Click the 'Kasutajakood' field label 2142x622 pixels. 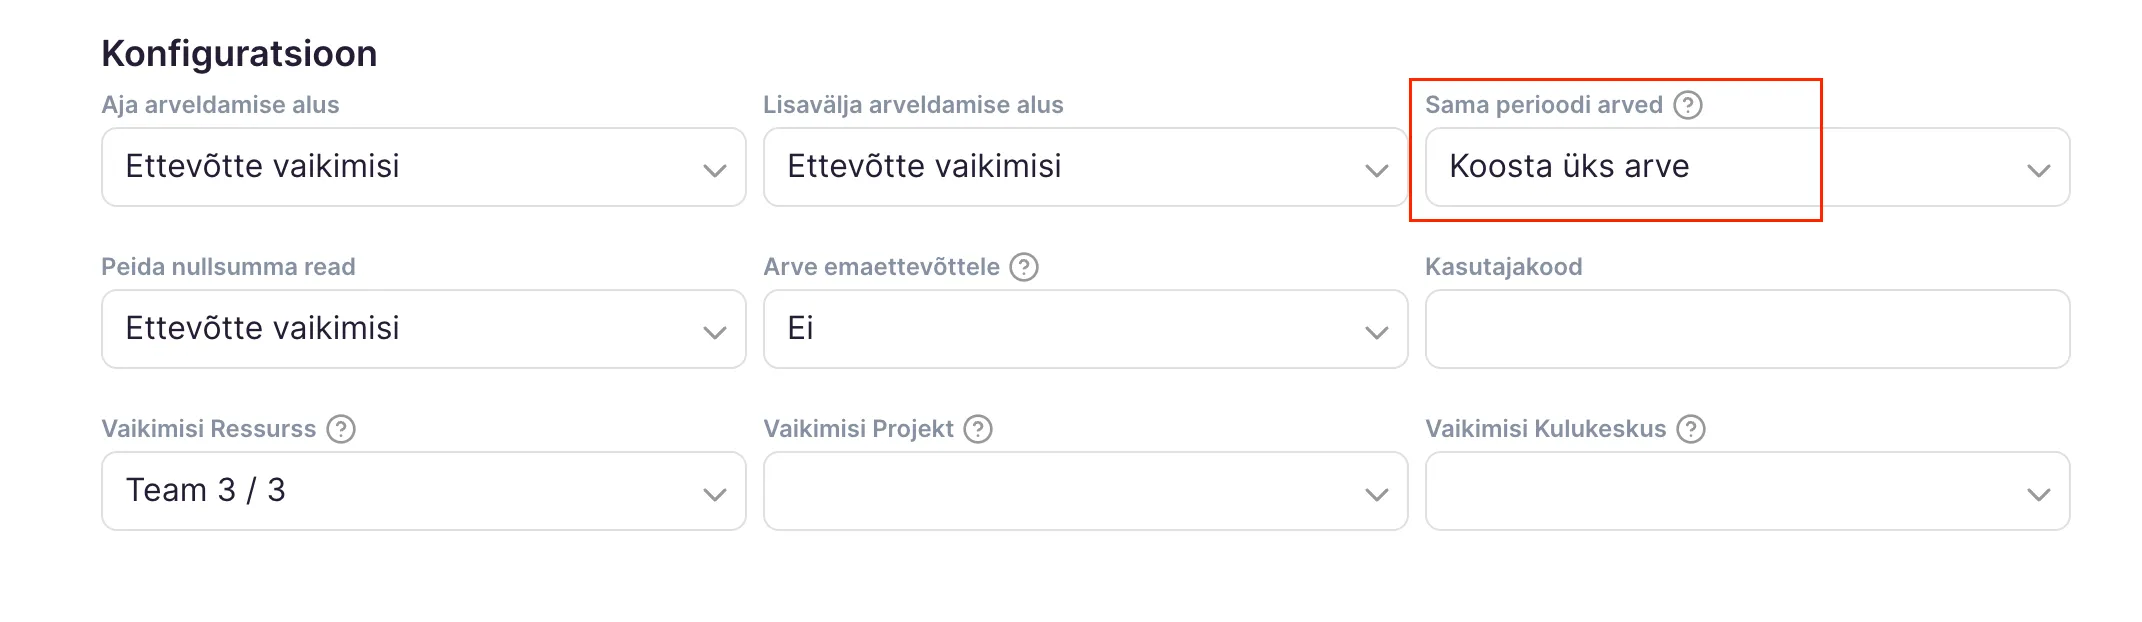tap(1503, 267)
